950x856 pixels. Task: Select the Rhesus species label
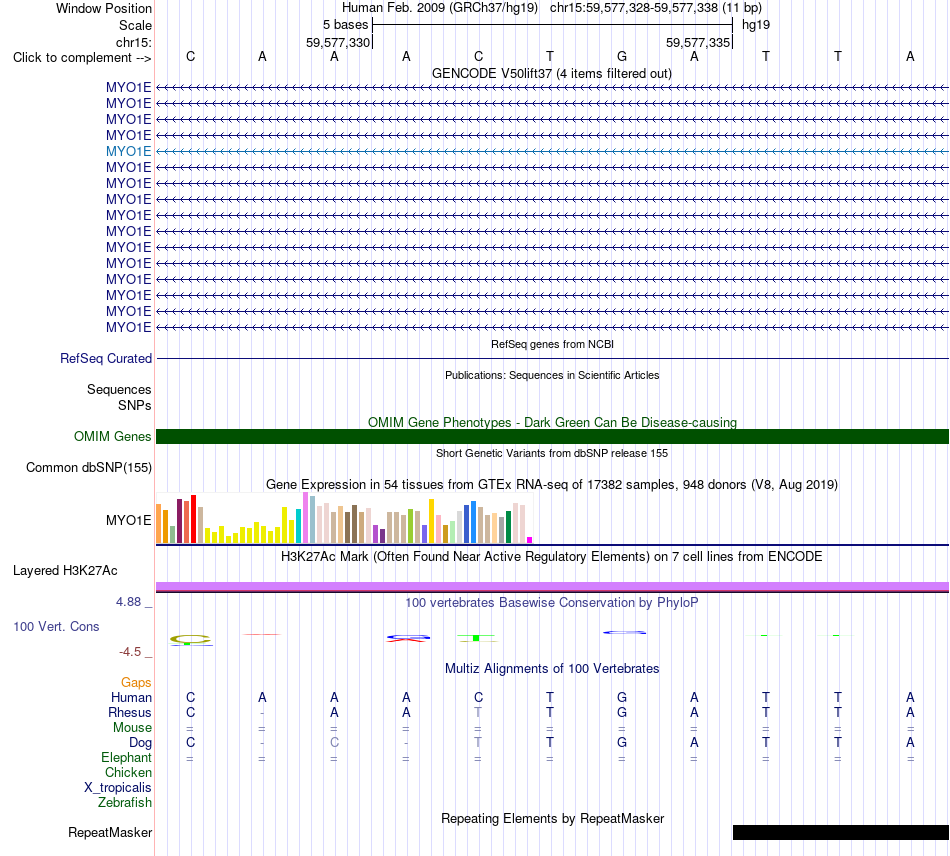tap(130, 712)
